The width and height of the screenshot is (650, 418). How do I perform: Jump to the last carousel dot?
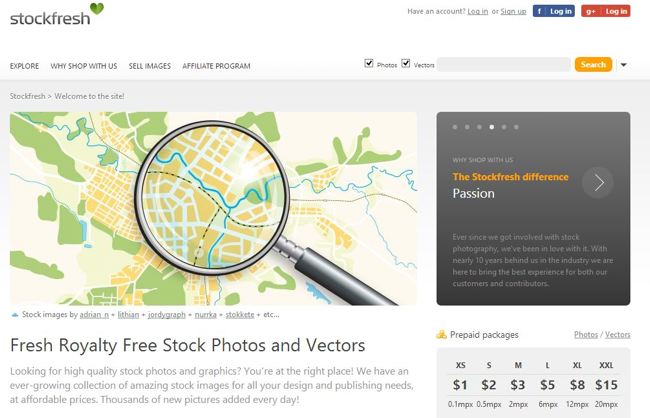[x=517, y=128]
